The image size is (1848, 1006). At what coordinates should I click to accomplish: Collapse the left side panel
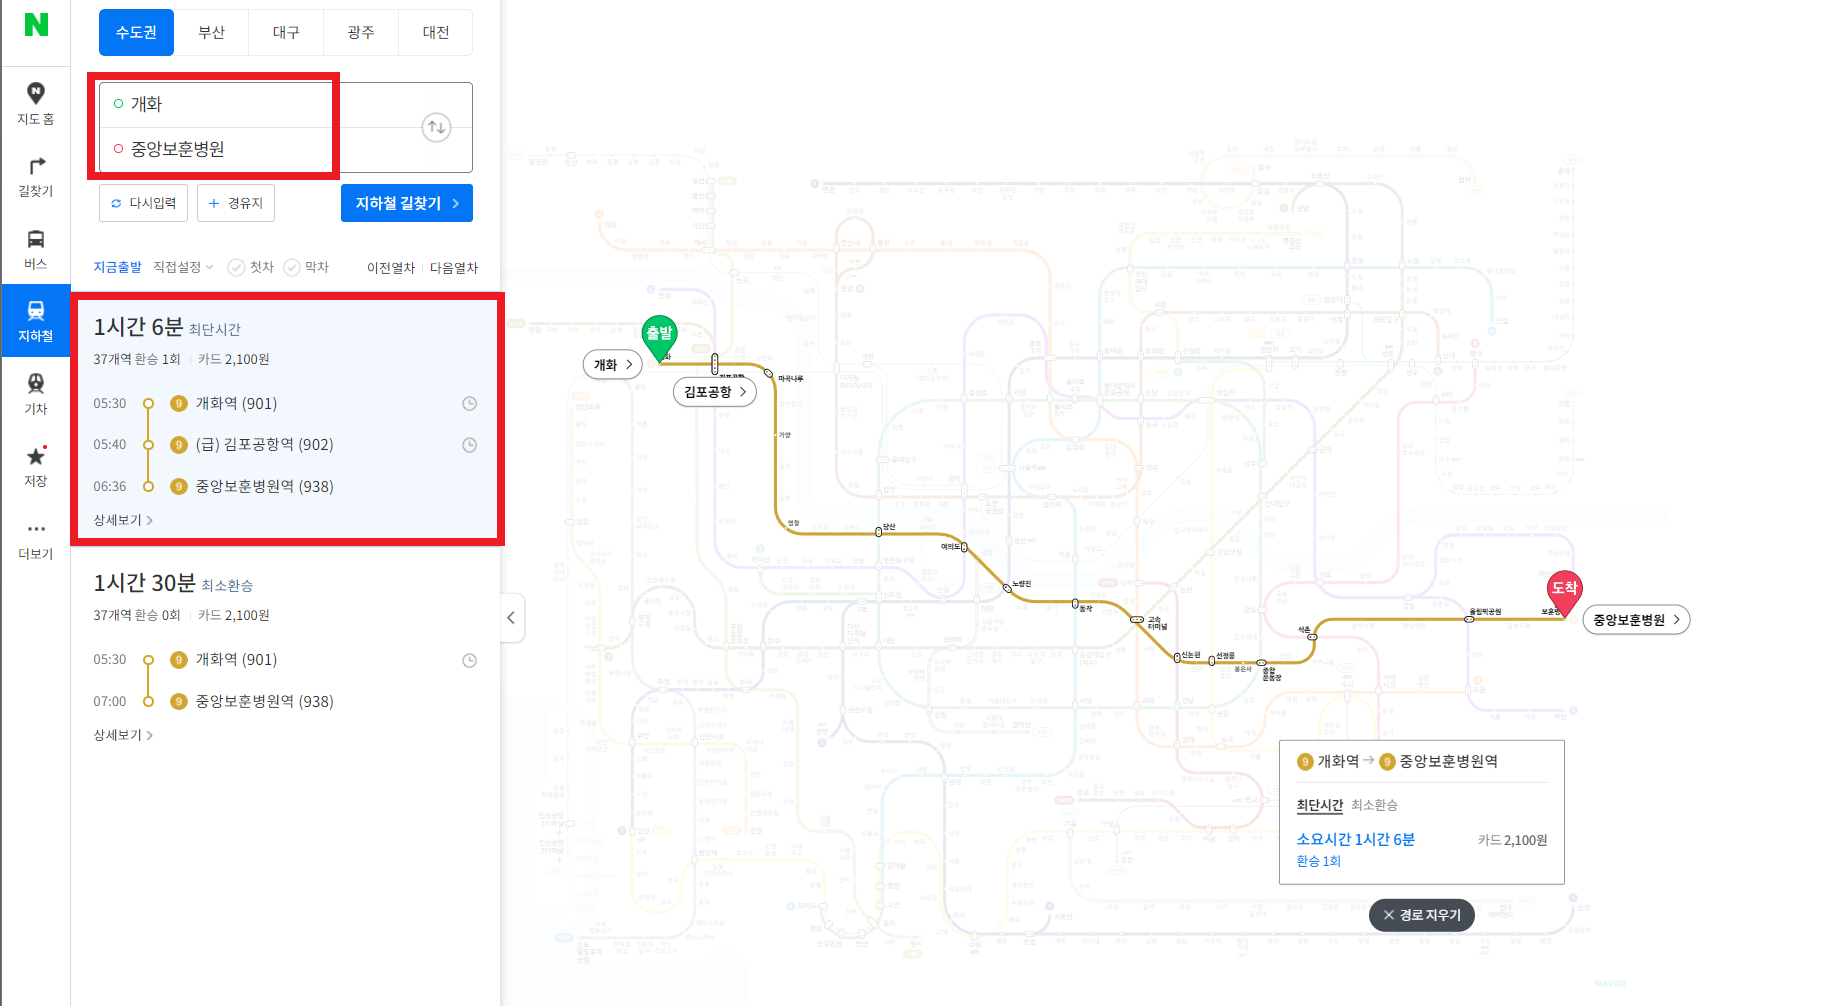pyautogui.click(x=511, y=617)
